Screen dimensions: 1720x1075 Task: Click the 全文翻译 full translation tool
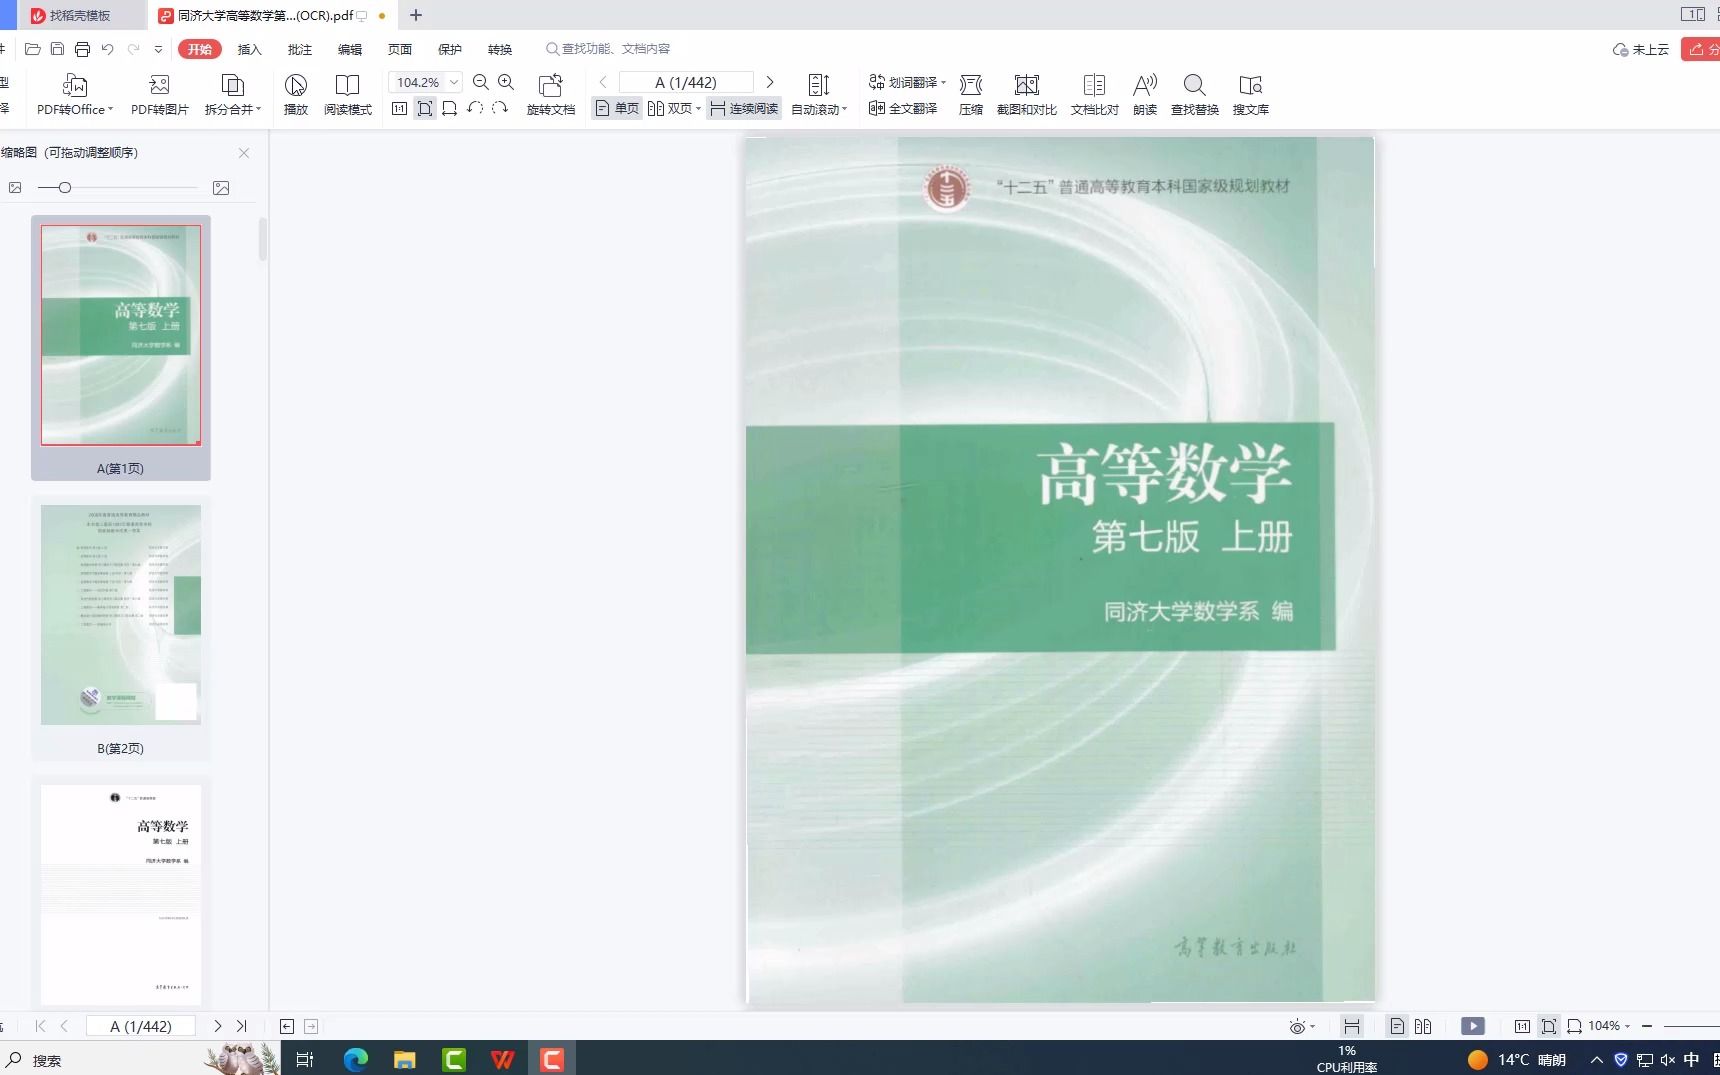[903, 108]
